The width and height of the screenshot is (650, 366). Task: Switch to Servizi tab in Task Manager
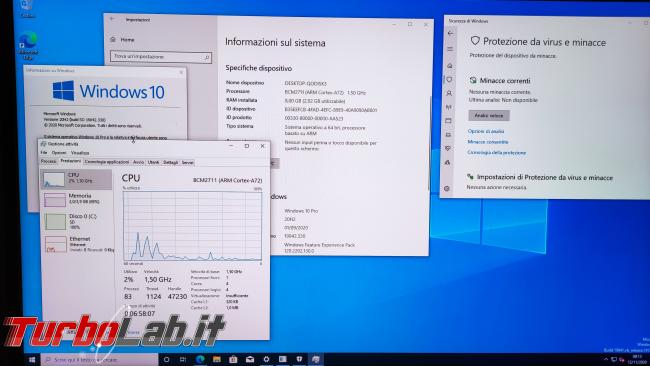click(187, 162)
